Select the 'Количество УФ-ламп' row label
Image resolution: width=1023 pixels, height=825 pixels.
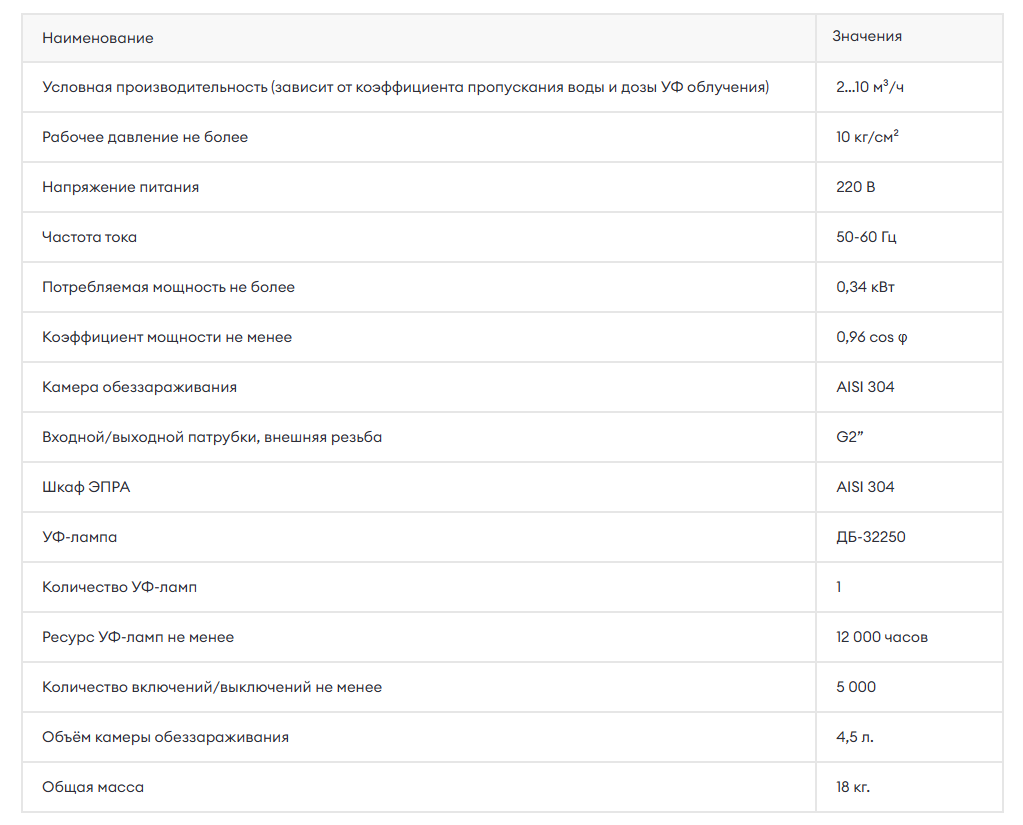(119, 587)
